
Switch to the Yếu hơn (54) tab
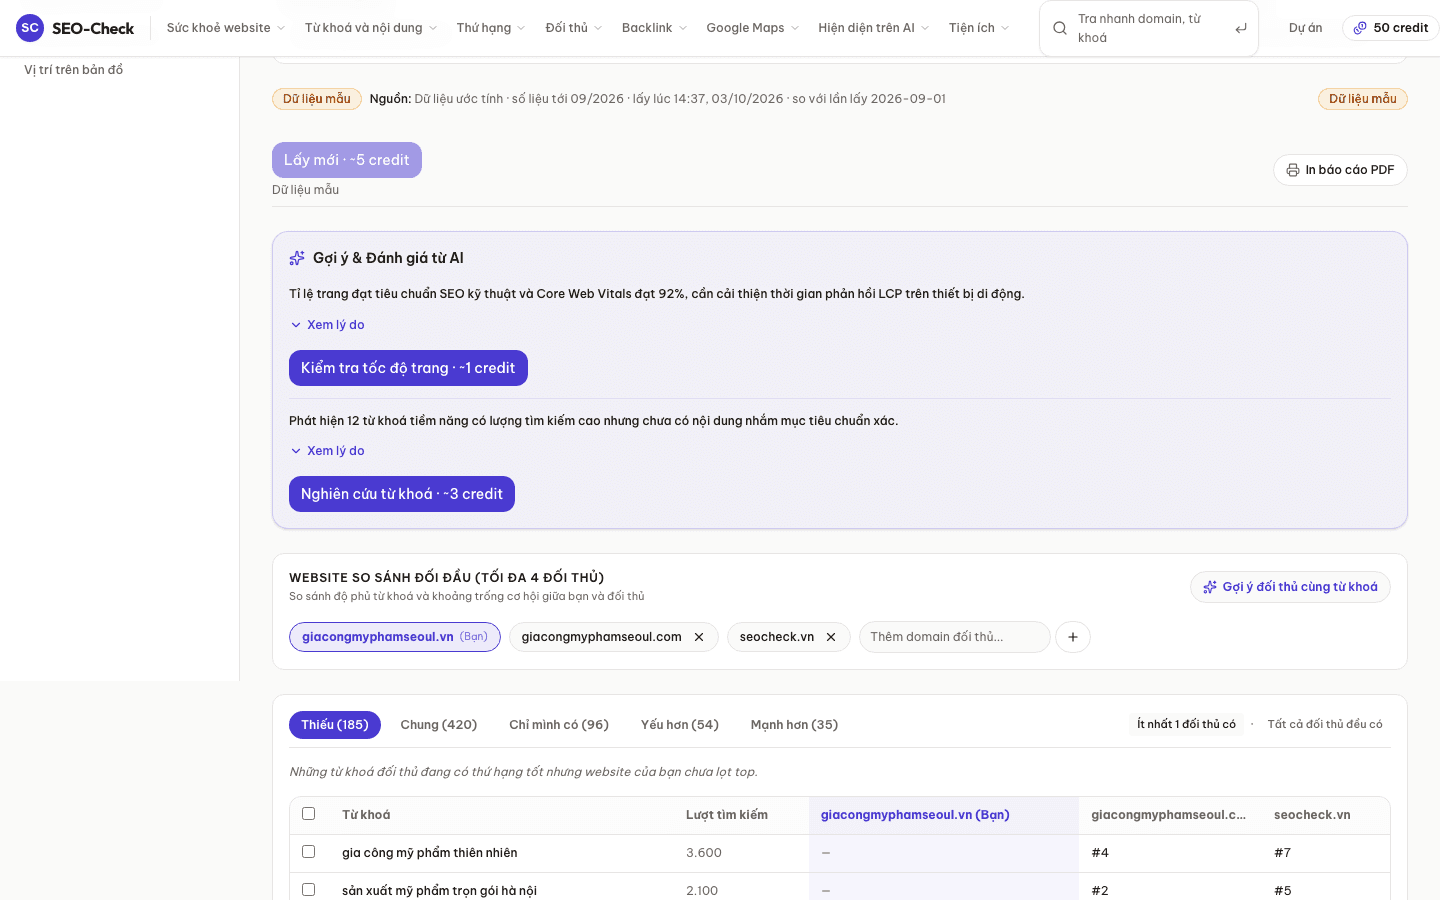tap(680, 725)
